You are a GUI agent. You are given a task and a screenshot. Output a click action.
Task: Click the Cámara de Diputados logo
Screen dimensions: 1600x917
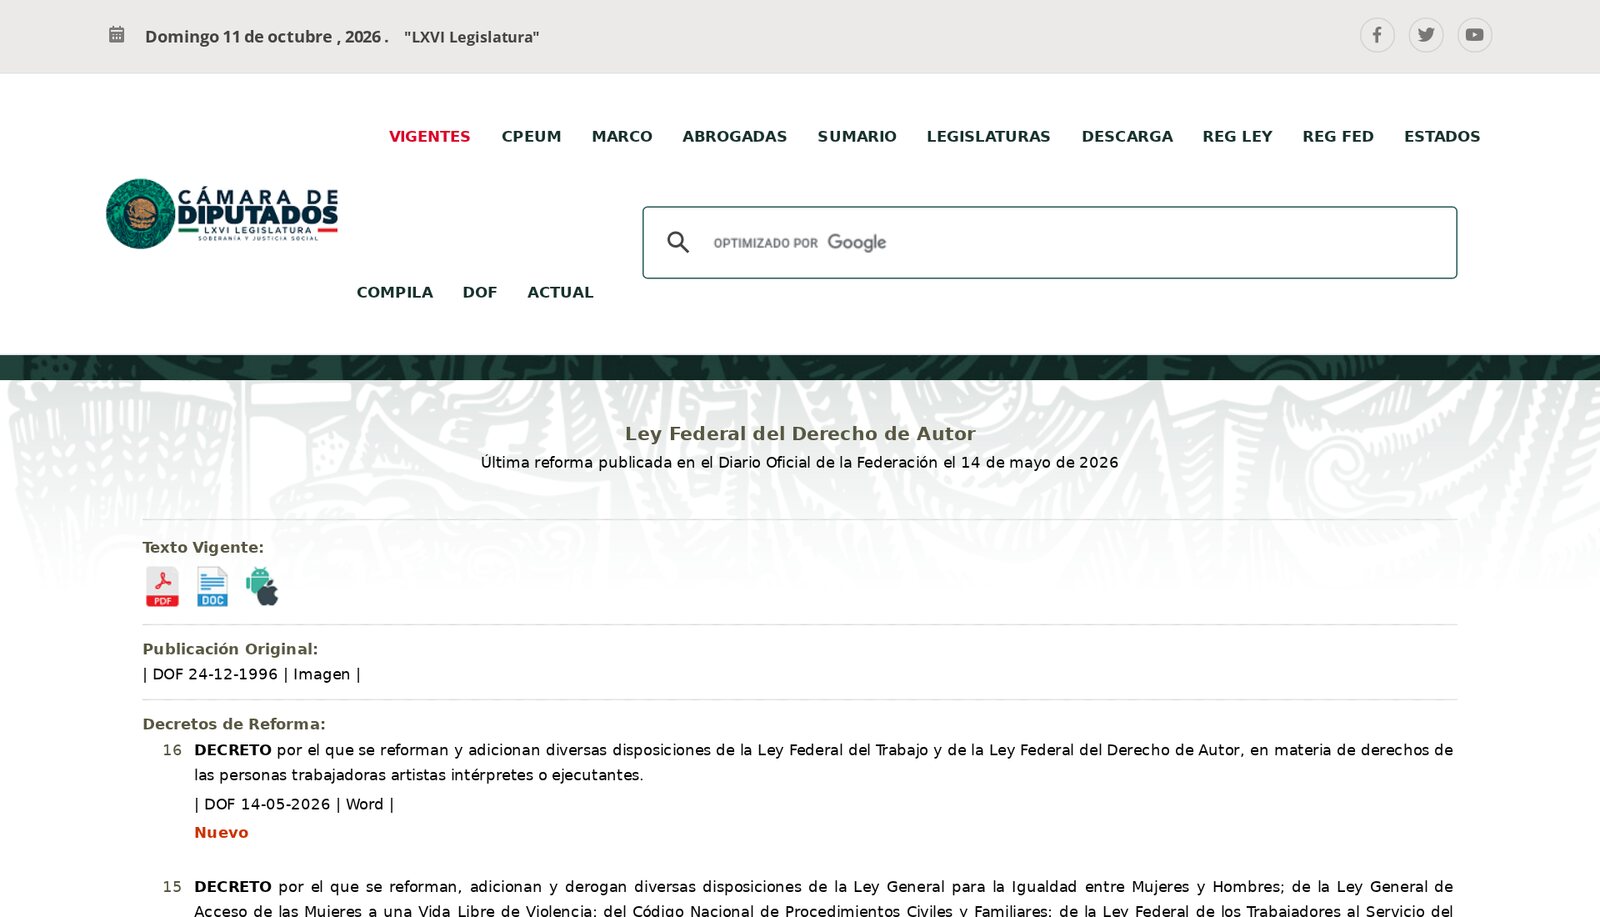click(x=222, y=214)
